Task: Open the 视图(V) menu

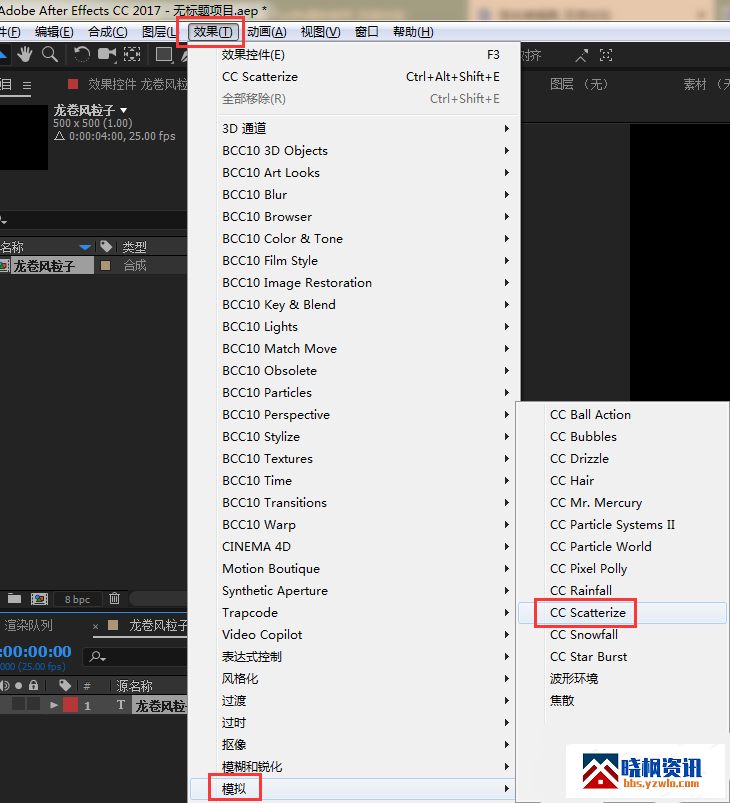Action: pyautogui.click(x=320, y=32)
